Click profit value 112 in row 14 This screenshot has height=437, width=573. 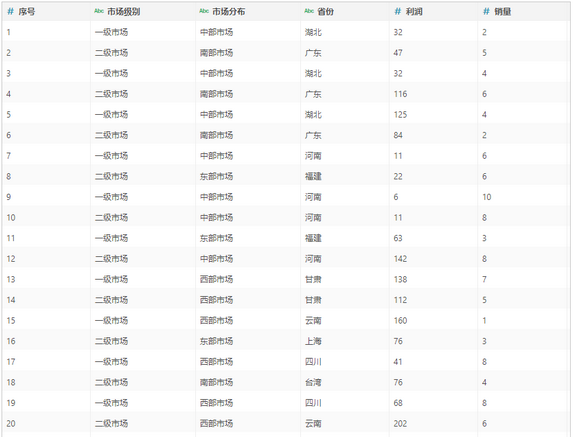click(x=400, y=300)
